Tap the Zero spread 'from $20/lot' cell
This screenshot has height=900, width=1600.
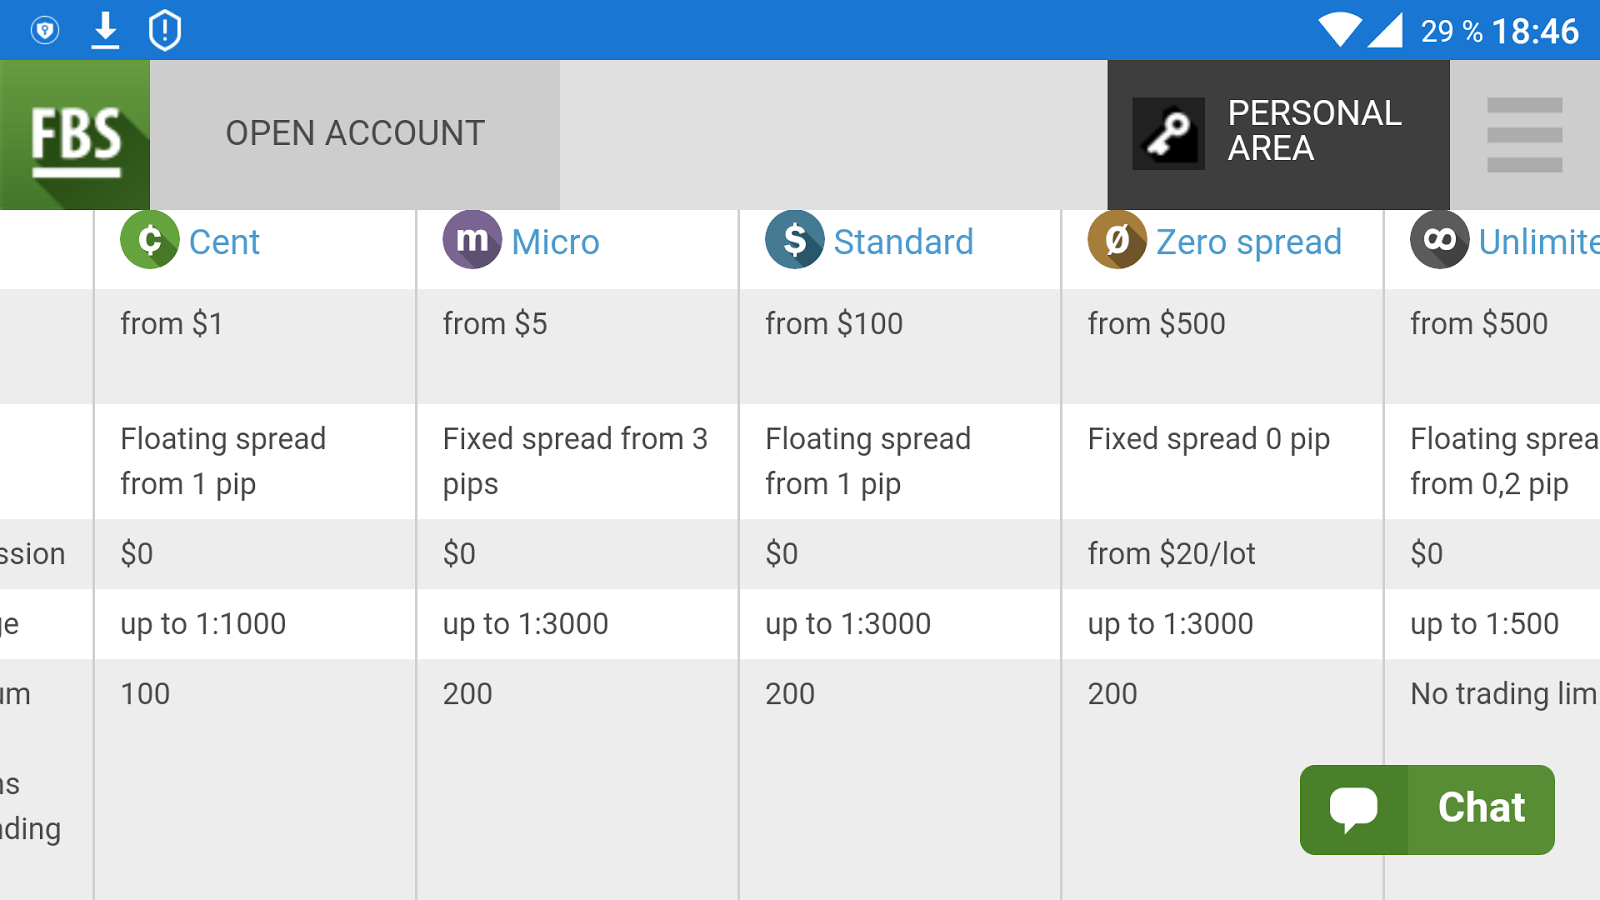coord(1171,554)
